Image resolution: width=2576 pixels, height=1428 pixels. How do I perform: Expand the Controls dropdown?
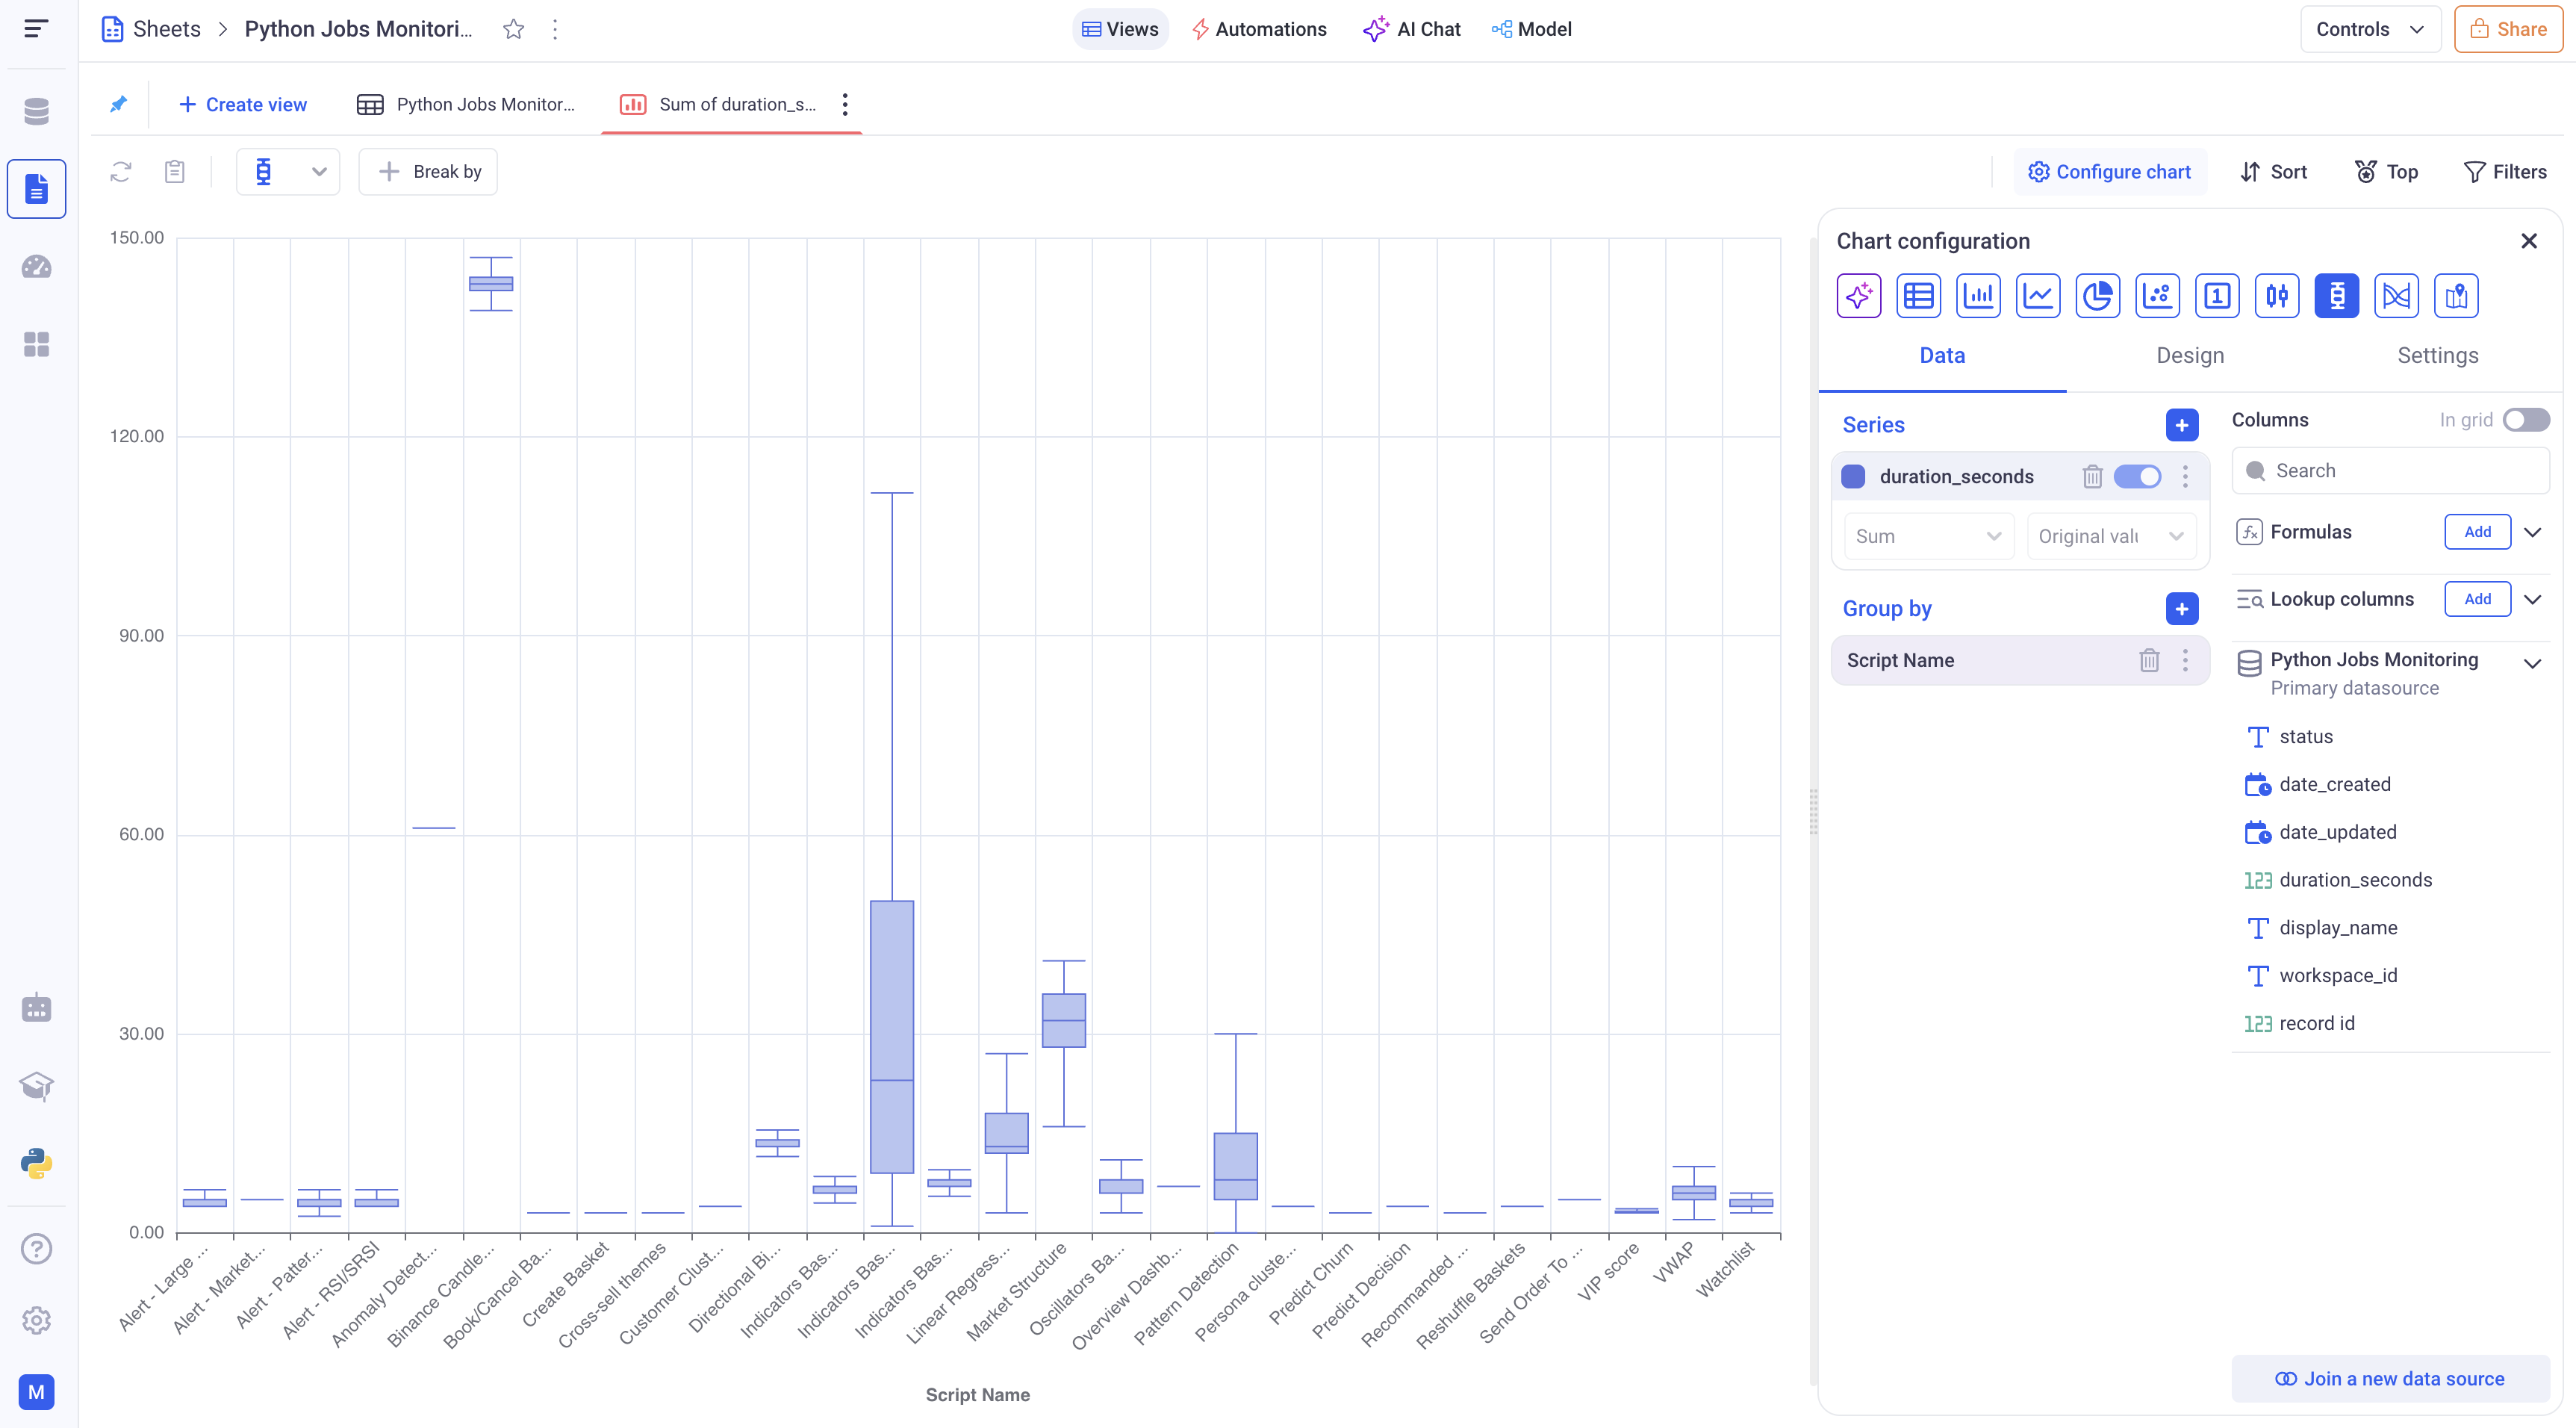2369,29
